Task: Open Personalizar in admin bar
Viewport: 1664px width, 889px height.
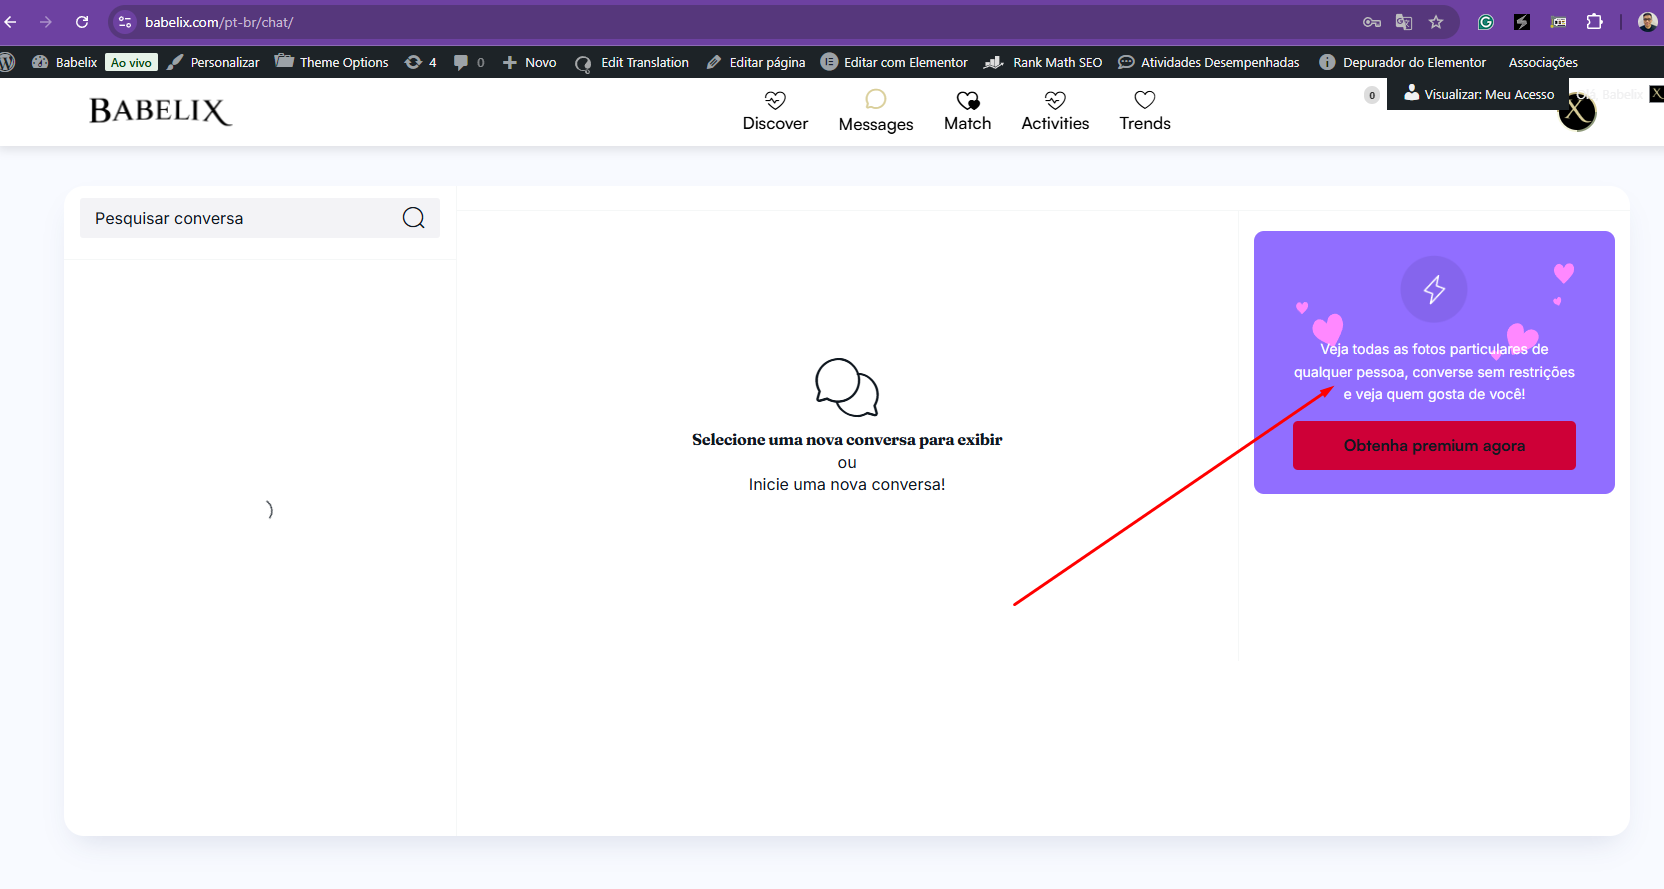Action: point(213,62)
